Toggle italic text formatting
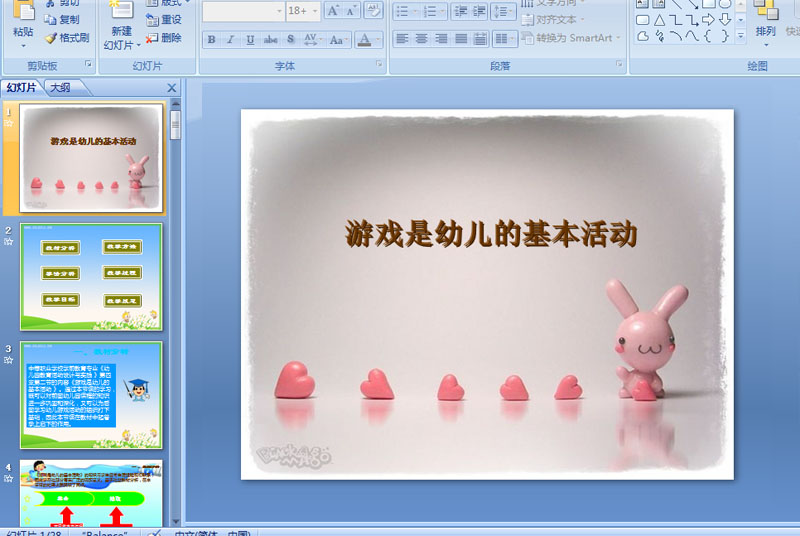Screen dimensions: 800x536 click(231, 40)
